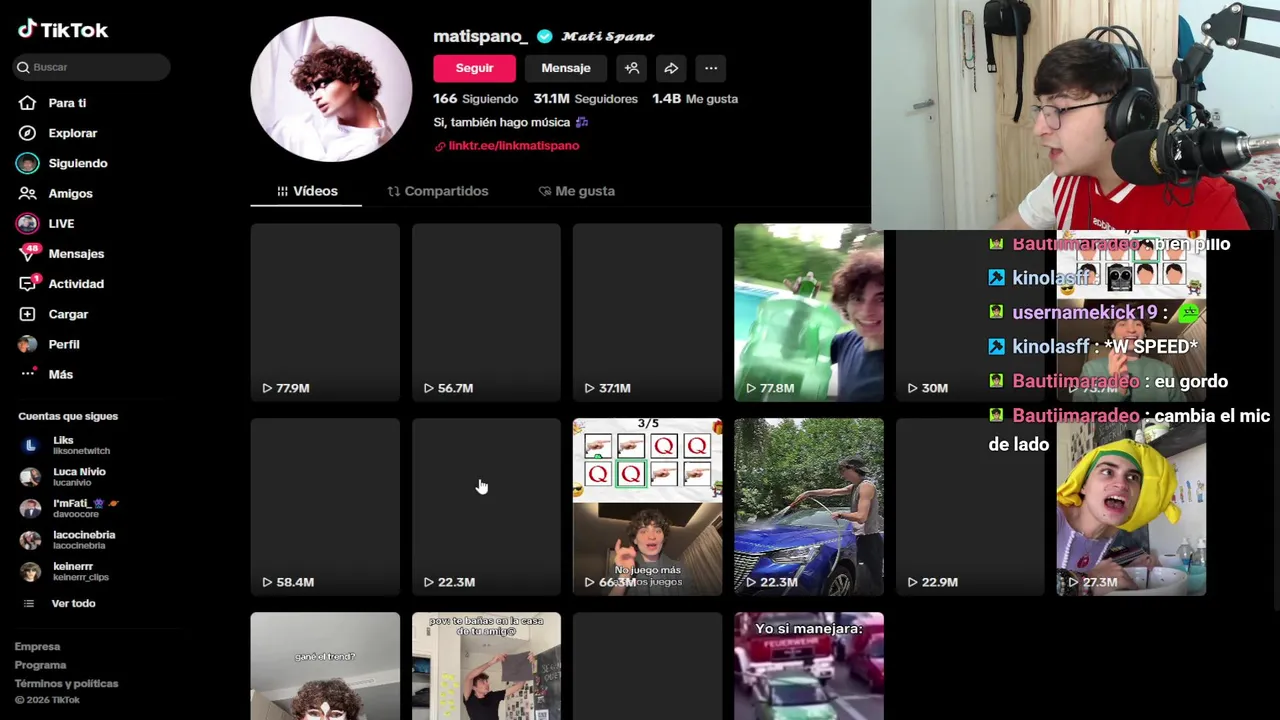Click the Seguir button
The width and height of the screenshot is (1280, 720).
[474, 68]
